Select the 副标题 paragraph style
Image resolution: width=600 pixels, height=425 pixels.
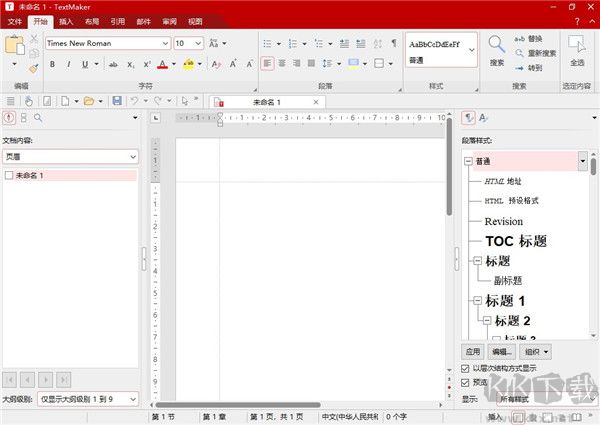coord(508,281)
